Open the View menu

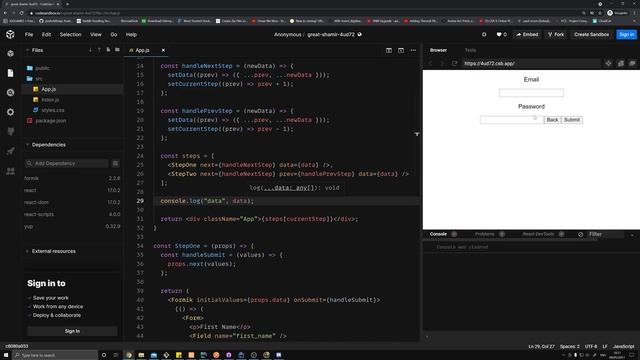tap(96, 35)
